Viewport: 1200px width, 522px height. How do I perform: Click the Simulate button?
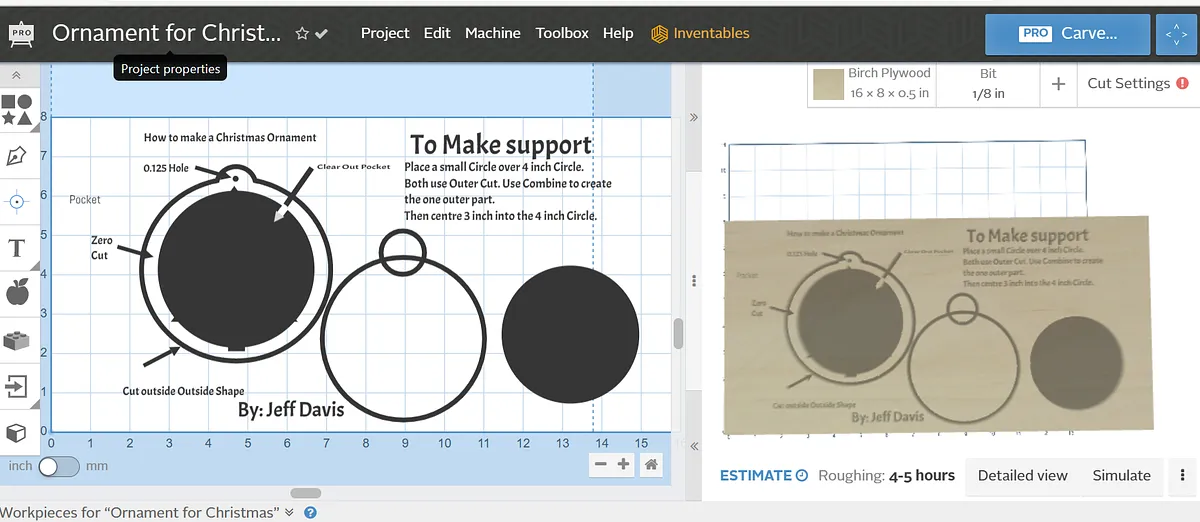click(1121, 476)
